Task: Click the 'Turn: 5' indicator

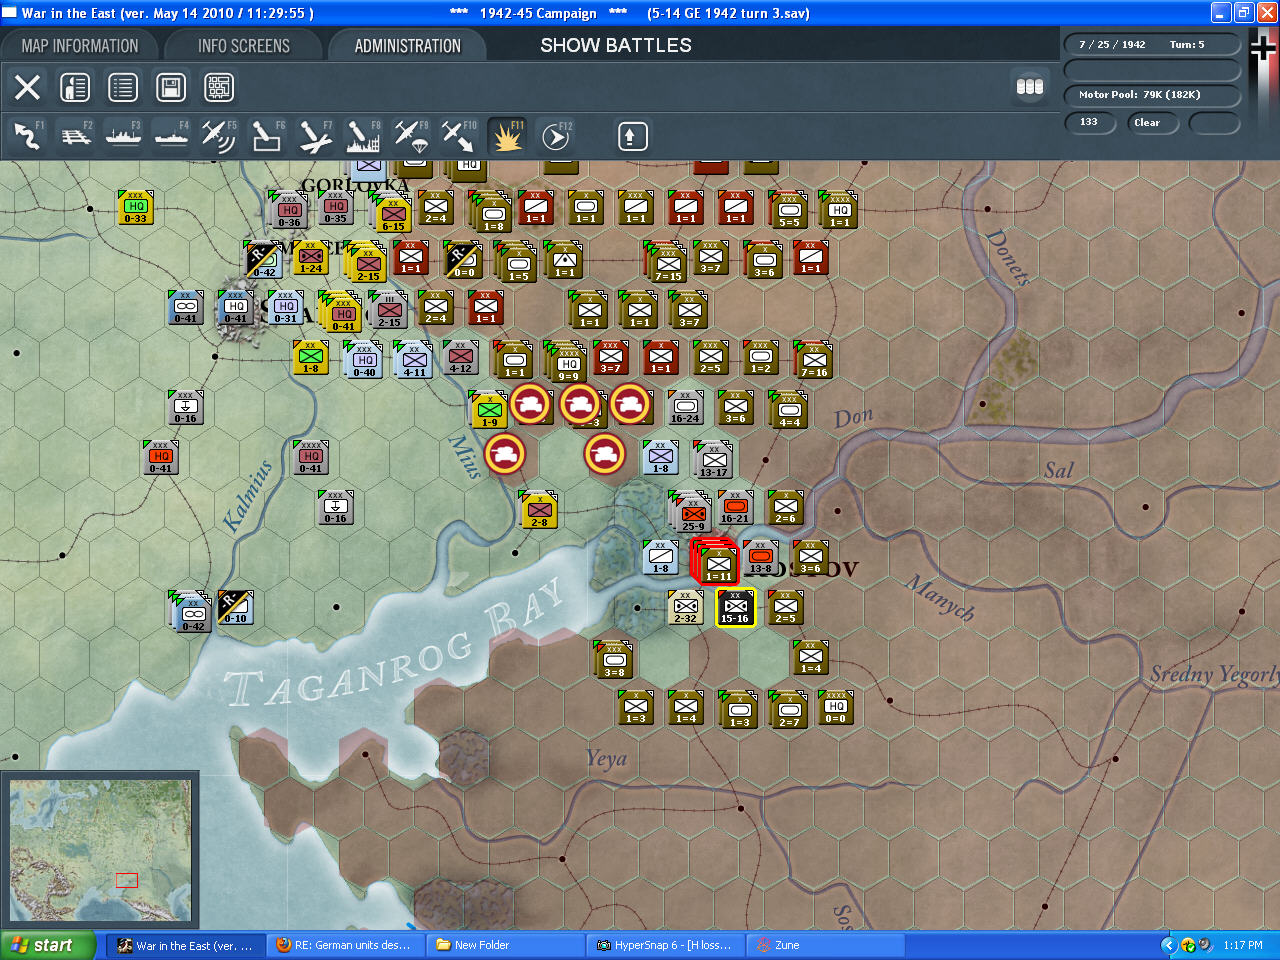Action: tap(1187, 45)
